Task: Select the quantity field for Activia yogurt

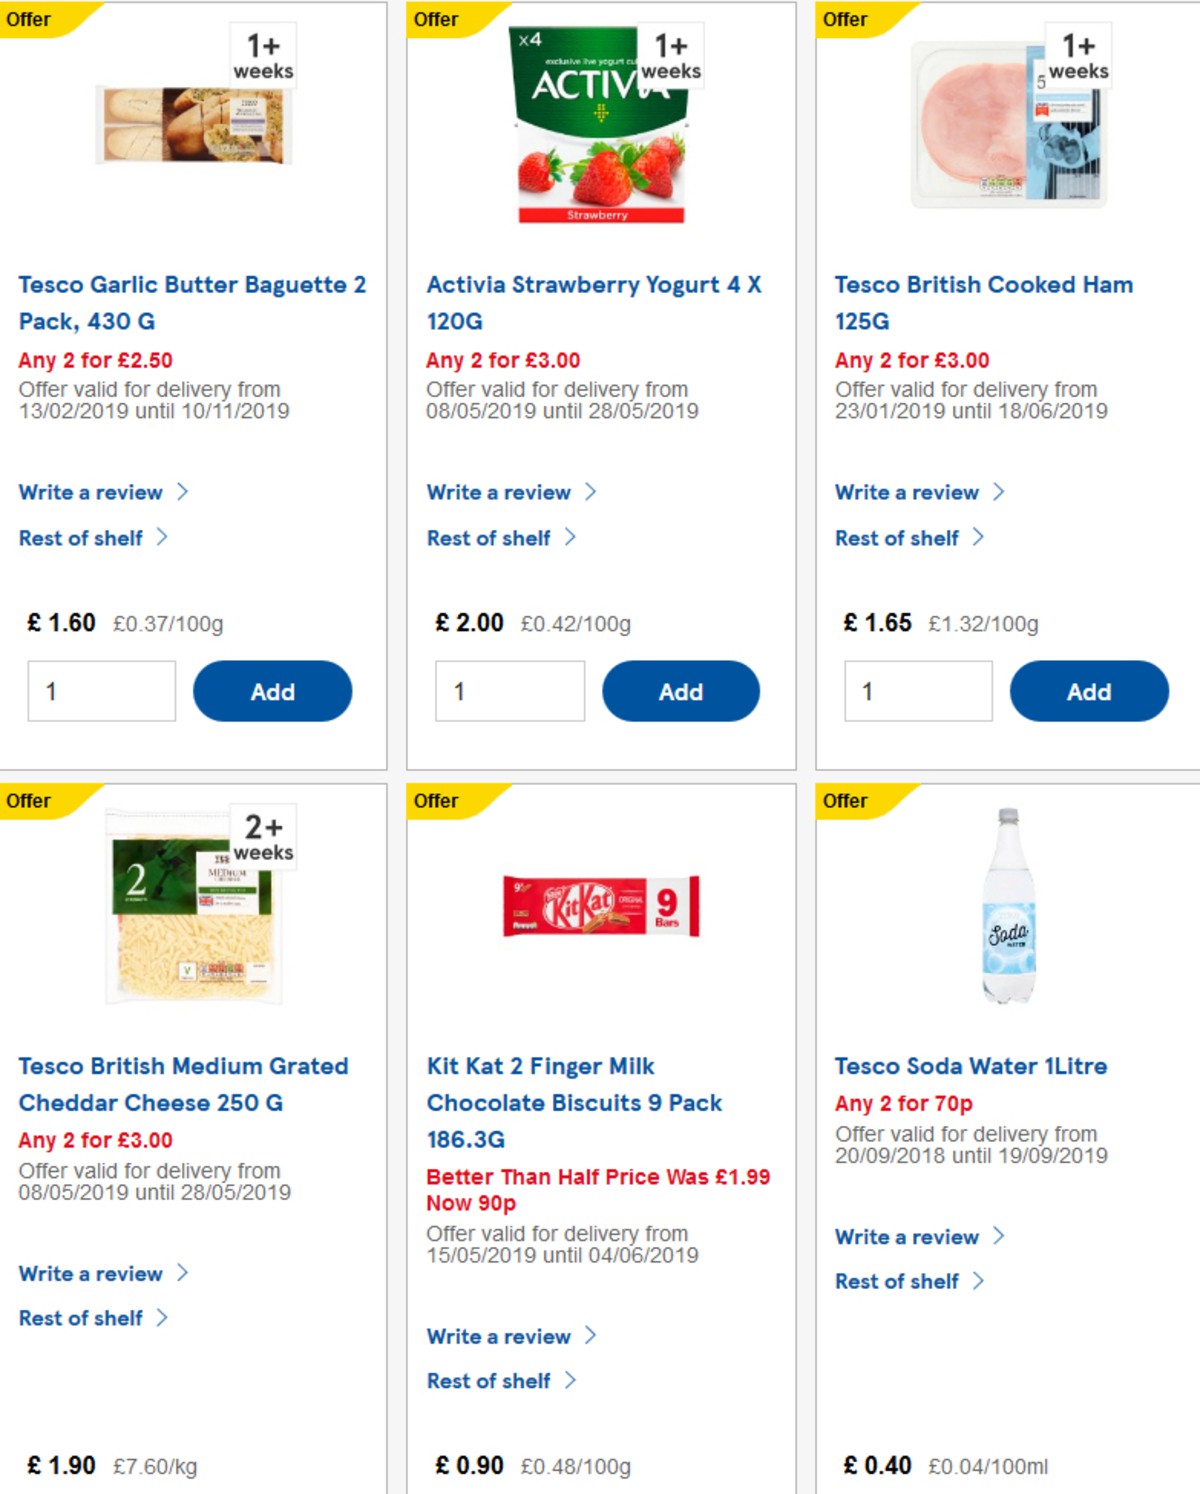Action: coord(508,690)
